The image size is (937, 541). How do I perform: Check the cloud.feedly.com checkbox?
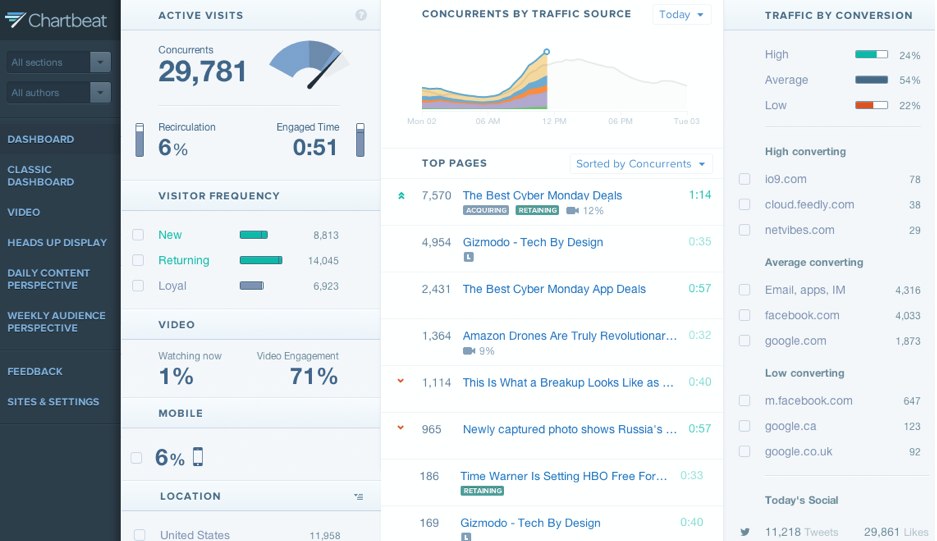coord(745,204)
